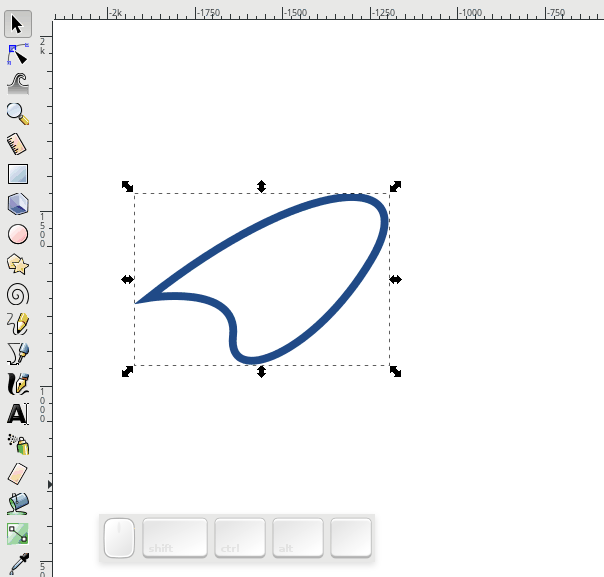
Task: Click the ctrl key in overlay
Action: tap(240, 538)
